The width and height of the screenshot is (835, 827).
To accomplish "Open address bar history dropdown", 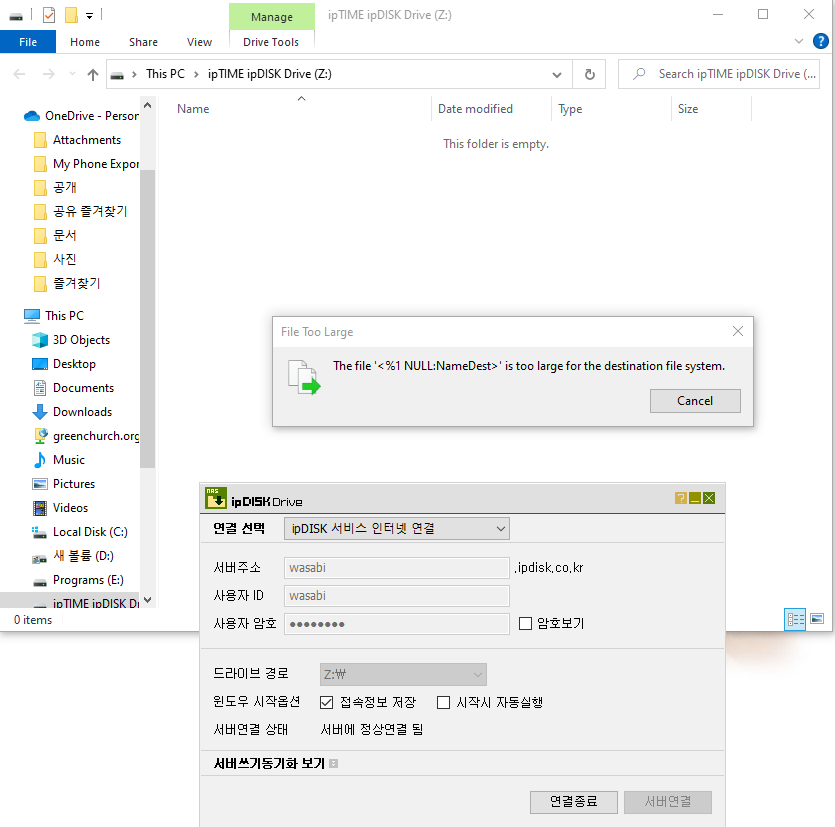I will (556, 75).
